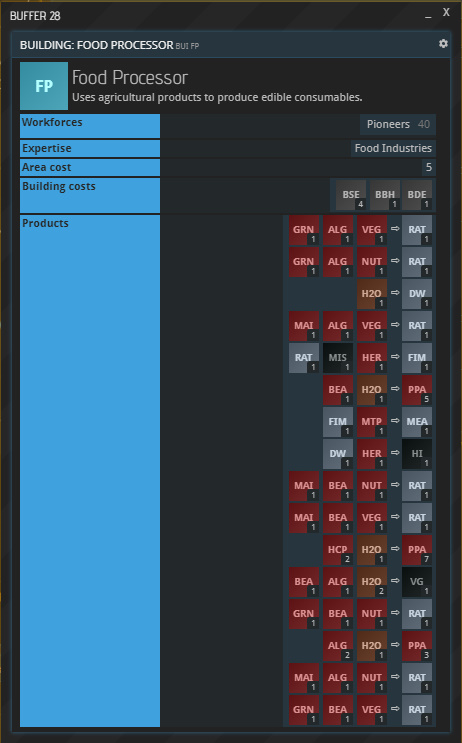This screenshot has width=462, height=743.
Task: Click the BBH building cost material icon
Action: (385, 195)
